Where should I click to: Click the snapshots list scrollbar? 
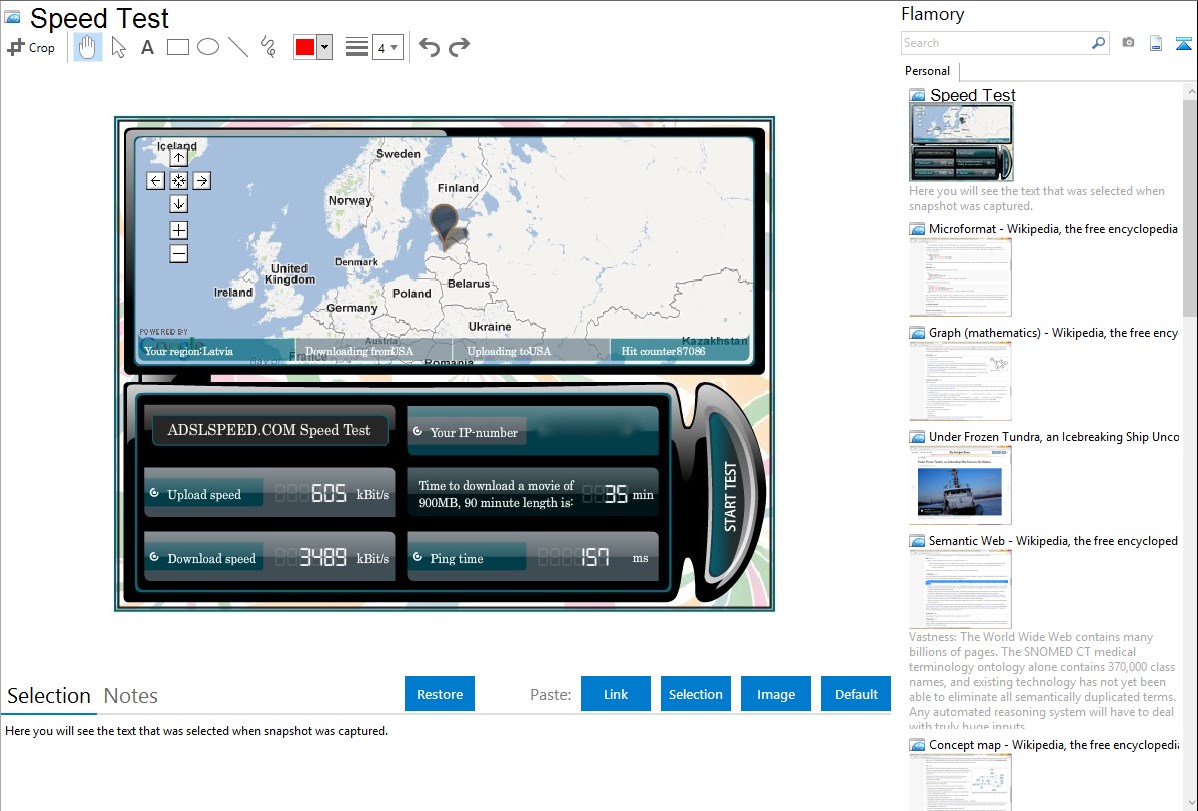click(1190, 206)
